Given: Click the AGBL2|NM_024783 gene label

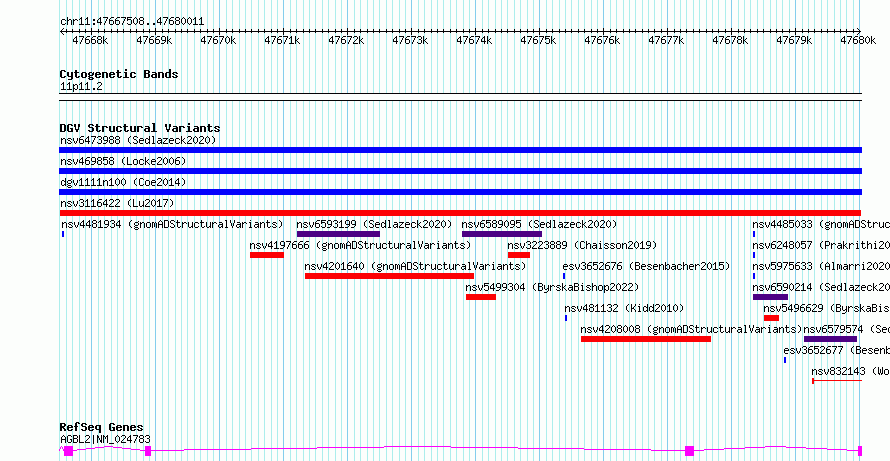Looking at the screenshot, I should (105, 439).
